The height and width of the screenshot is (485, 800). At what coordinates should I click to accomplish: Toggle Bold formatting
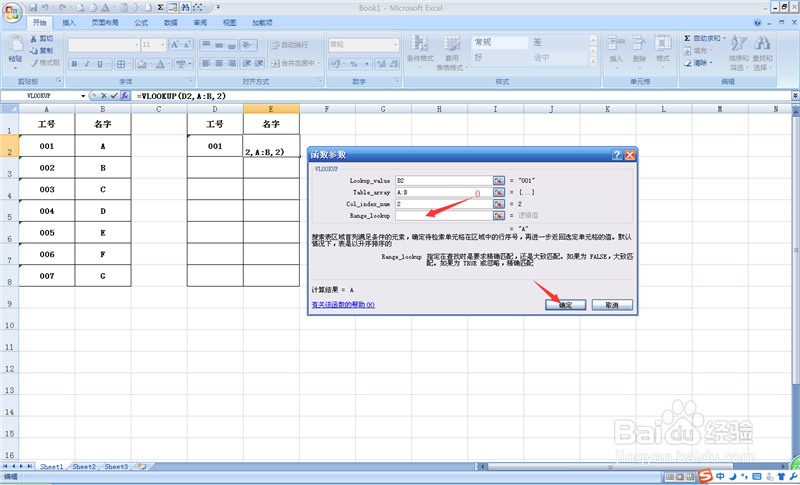pyautogui.click(x=74, y=64)
